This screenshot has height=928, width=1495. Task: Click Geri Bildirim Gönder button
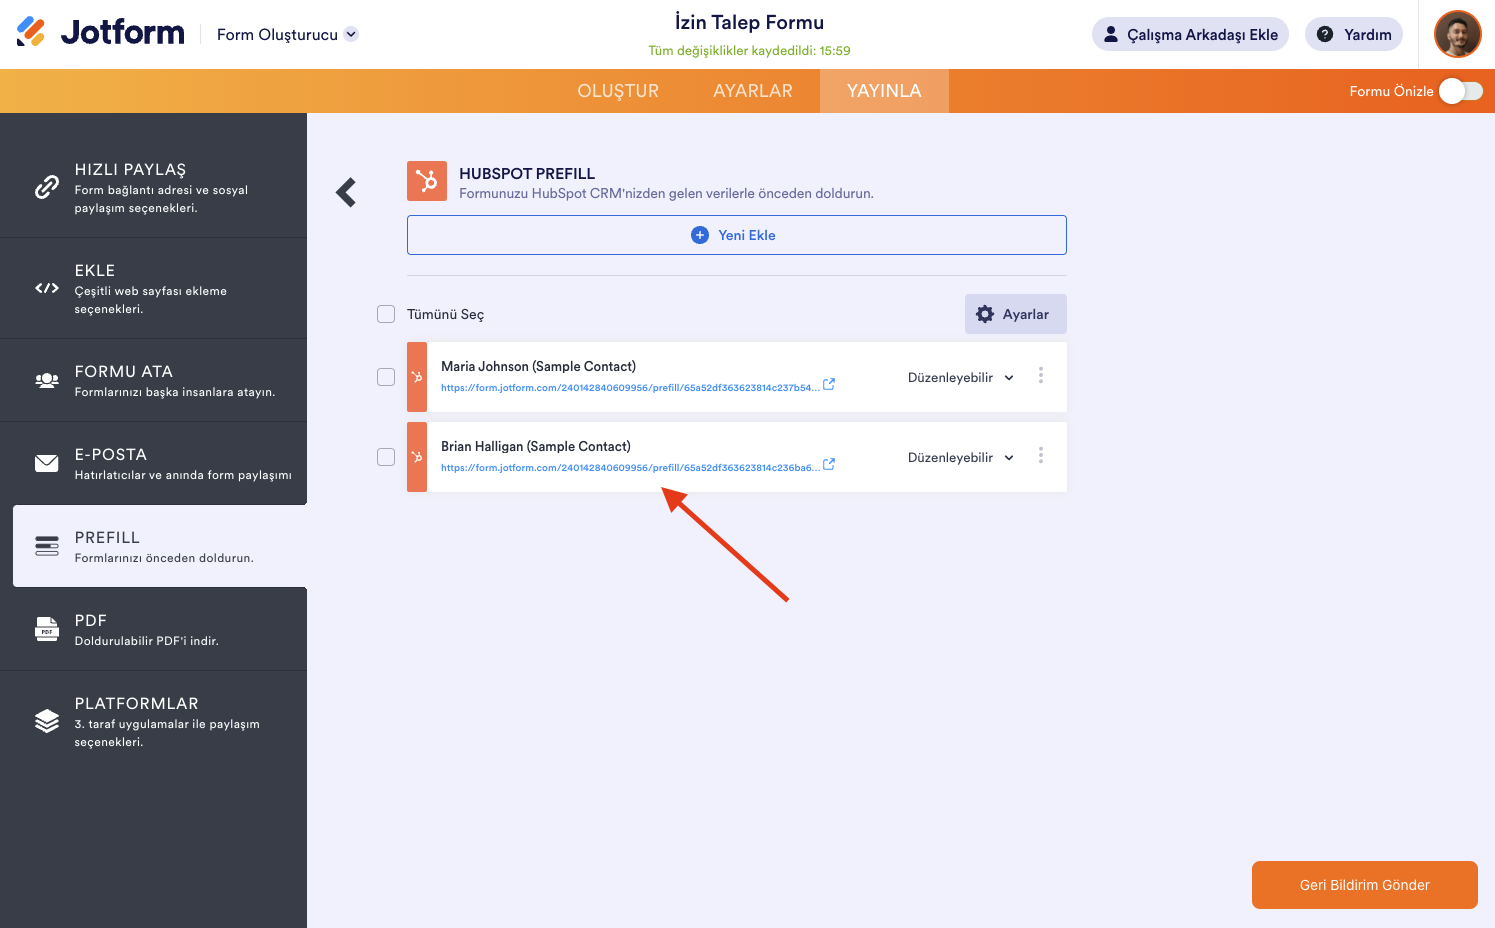[x=1365, y=885]
